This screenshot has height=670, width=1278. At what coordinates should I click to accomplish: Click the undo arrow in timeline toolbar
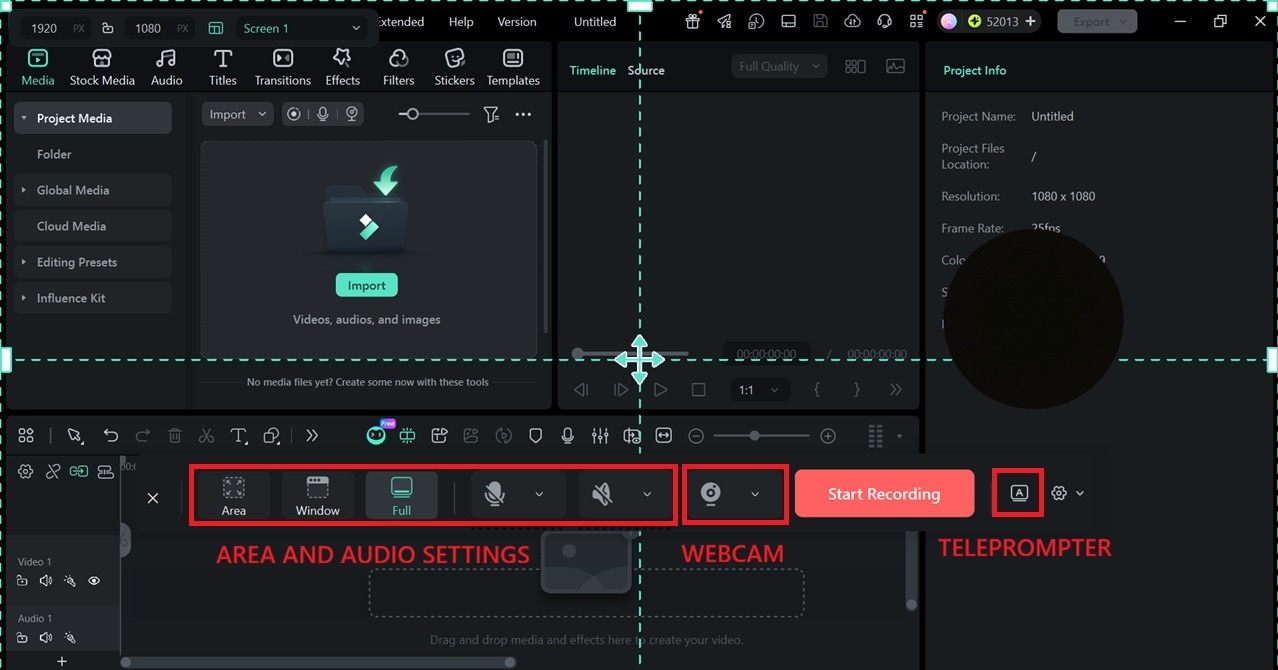111,436
